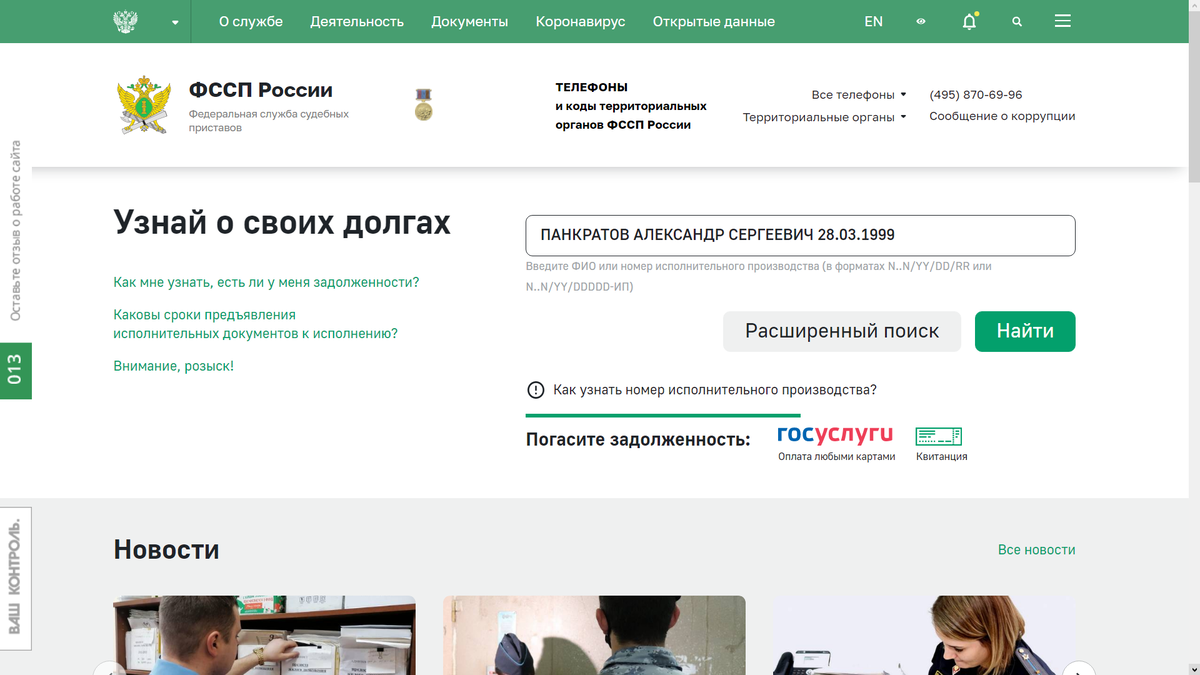1200x675 pixels.
Task: Open the news thumbnail with woman writing
Action: 924,635
